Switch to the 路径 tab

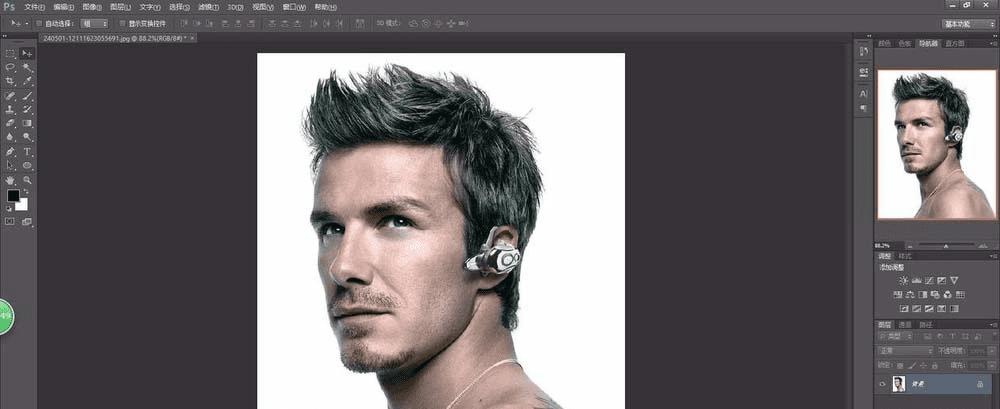(925, 325)
